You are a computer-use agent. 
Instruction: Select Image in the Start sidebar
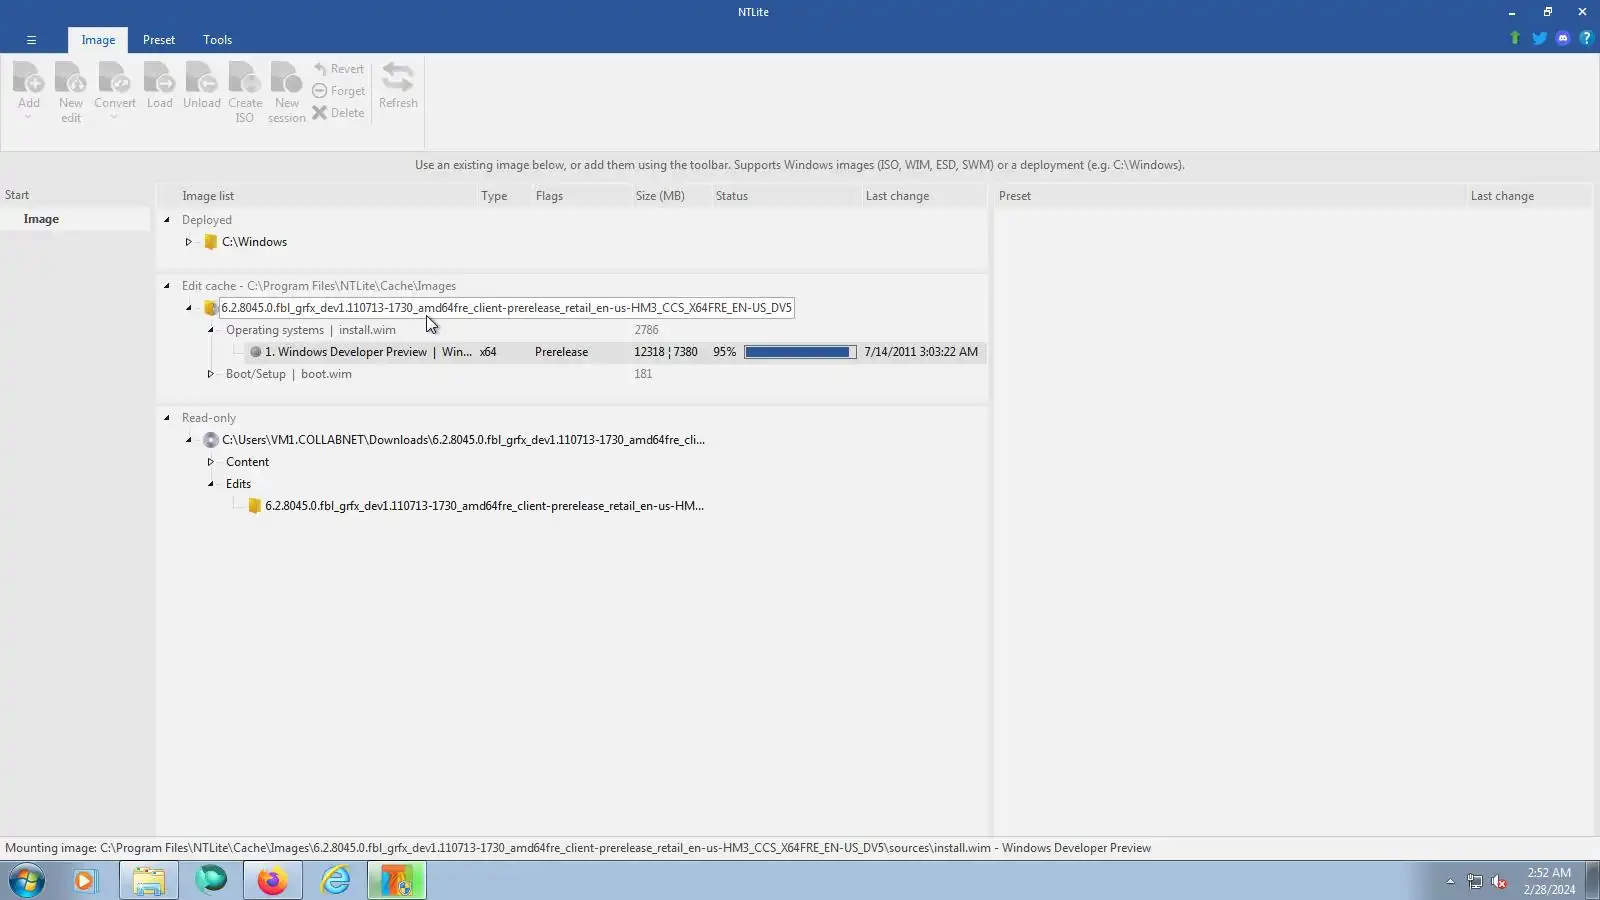[75, 219]
